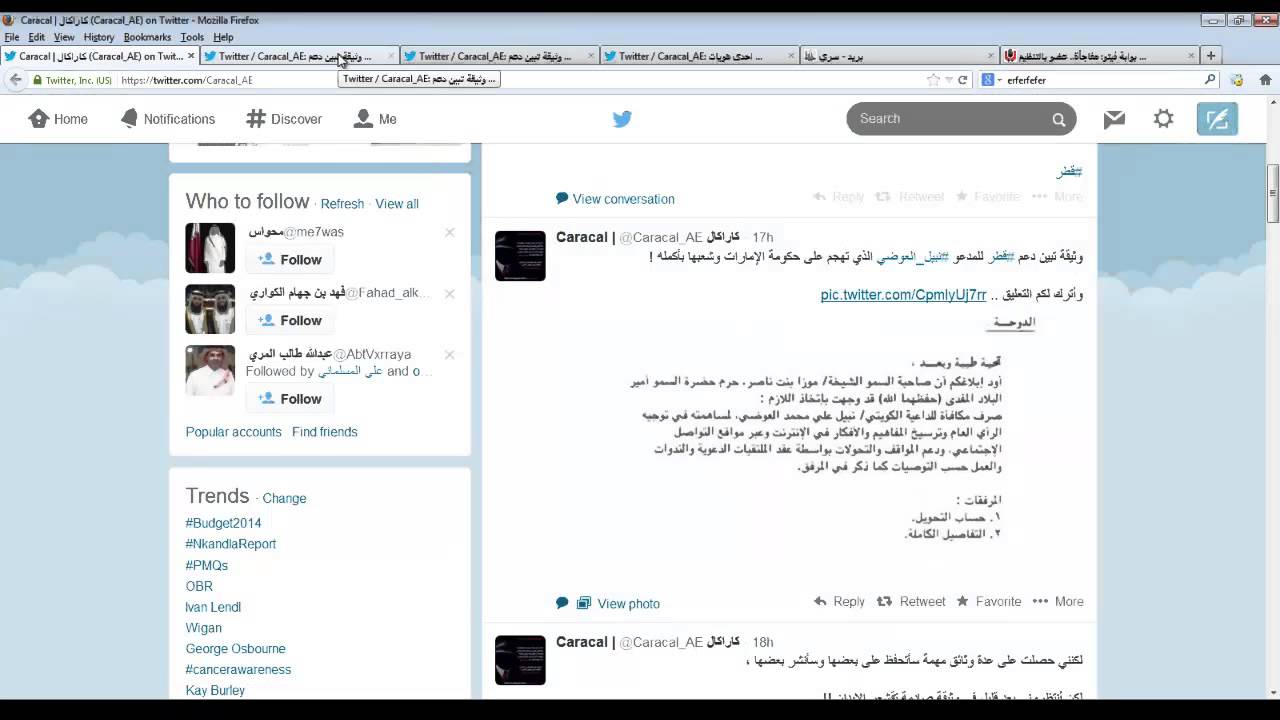Open the AbtVxrraya profile picture

pyautogui.click(x=210, y=370)
